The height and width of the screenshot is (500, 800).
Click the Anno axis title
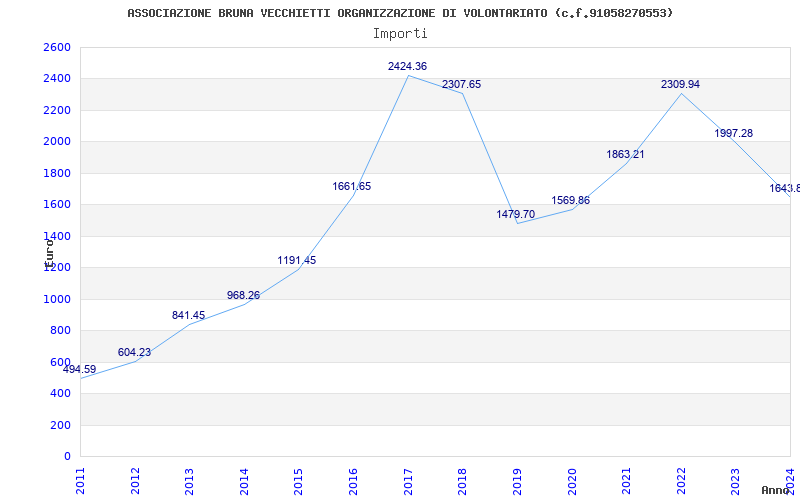tap(776, 490)
